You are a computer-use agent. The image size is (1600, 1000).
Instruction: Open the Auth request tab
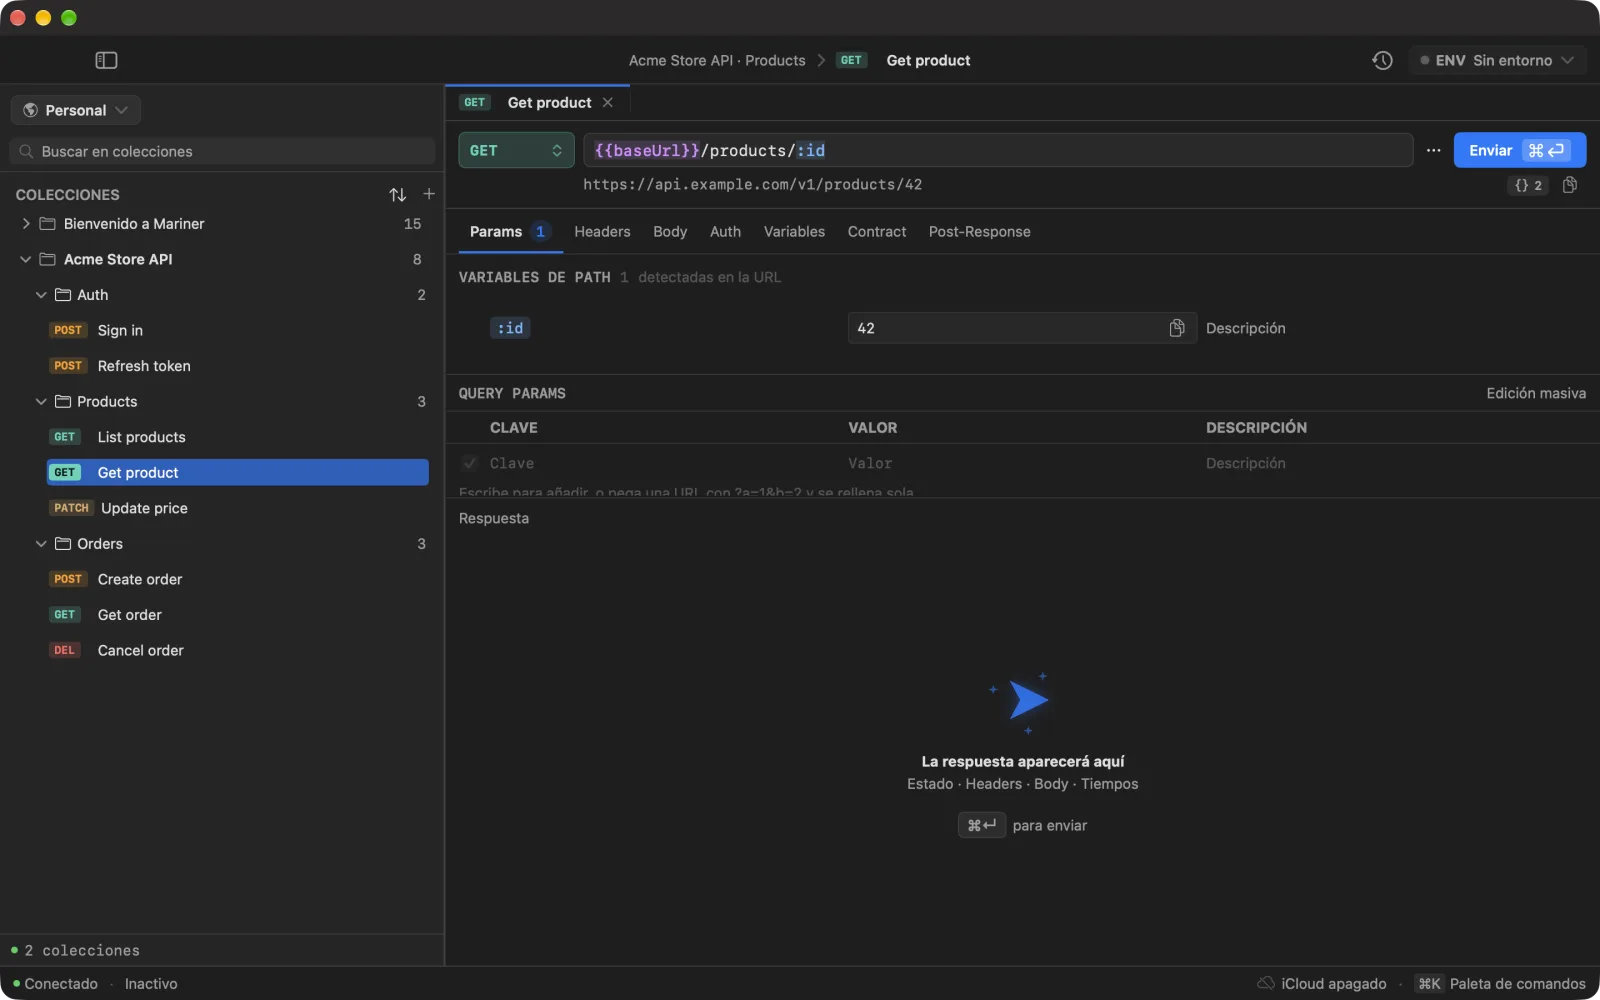(725, 231)
